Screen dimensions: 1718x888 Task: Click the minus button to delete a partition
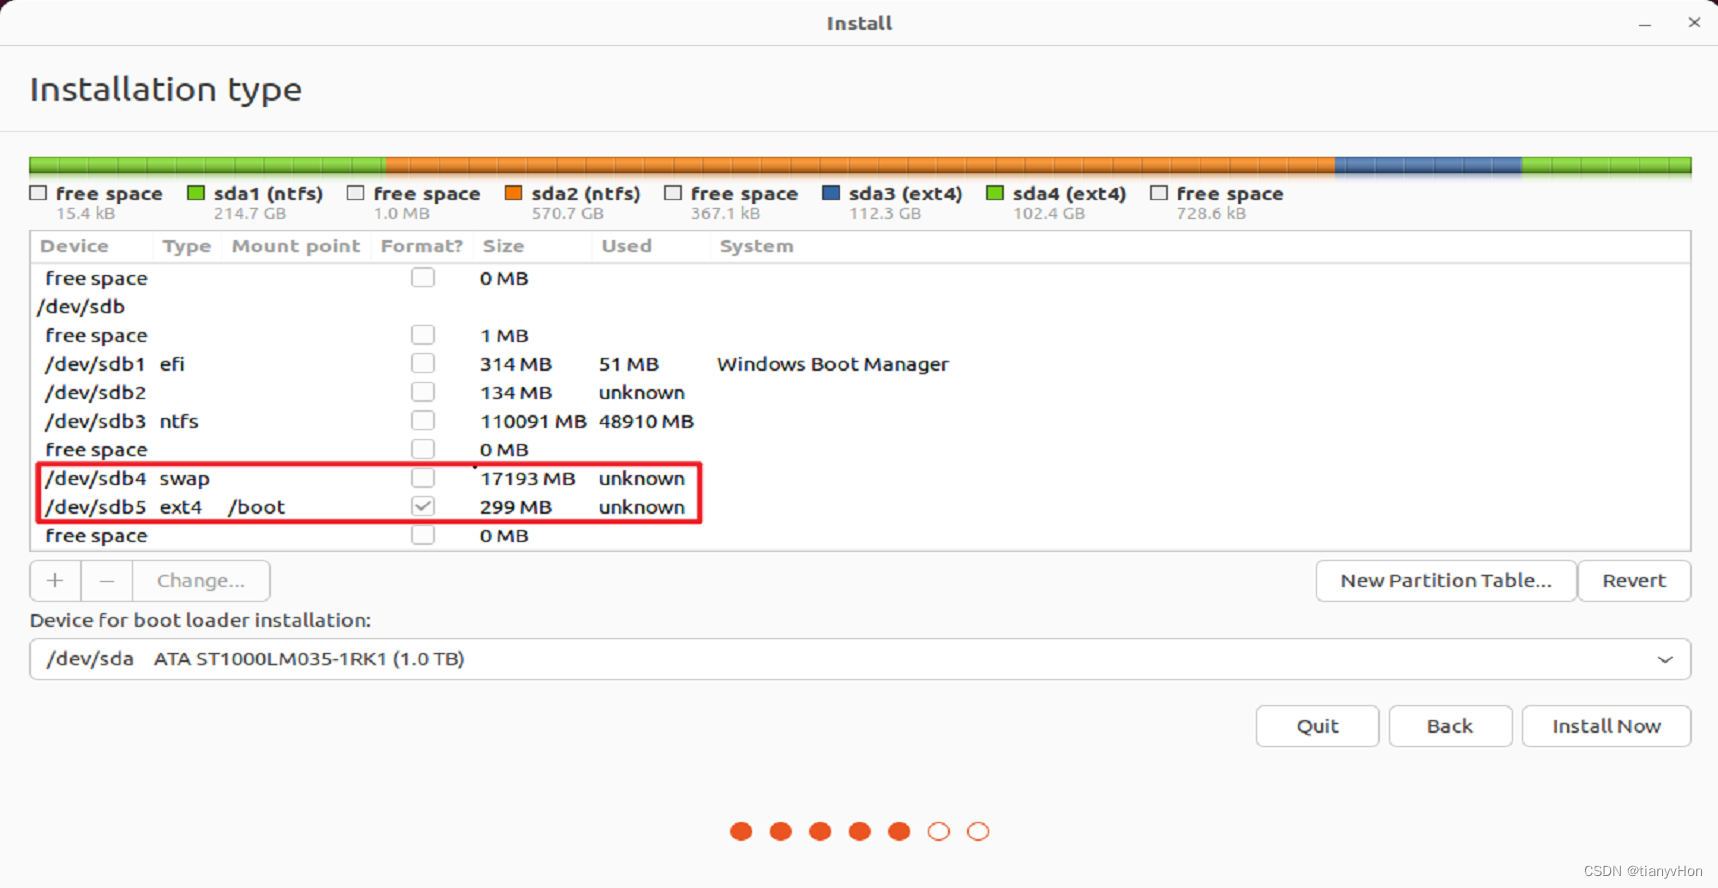pos(107,581)
